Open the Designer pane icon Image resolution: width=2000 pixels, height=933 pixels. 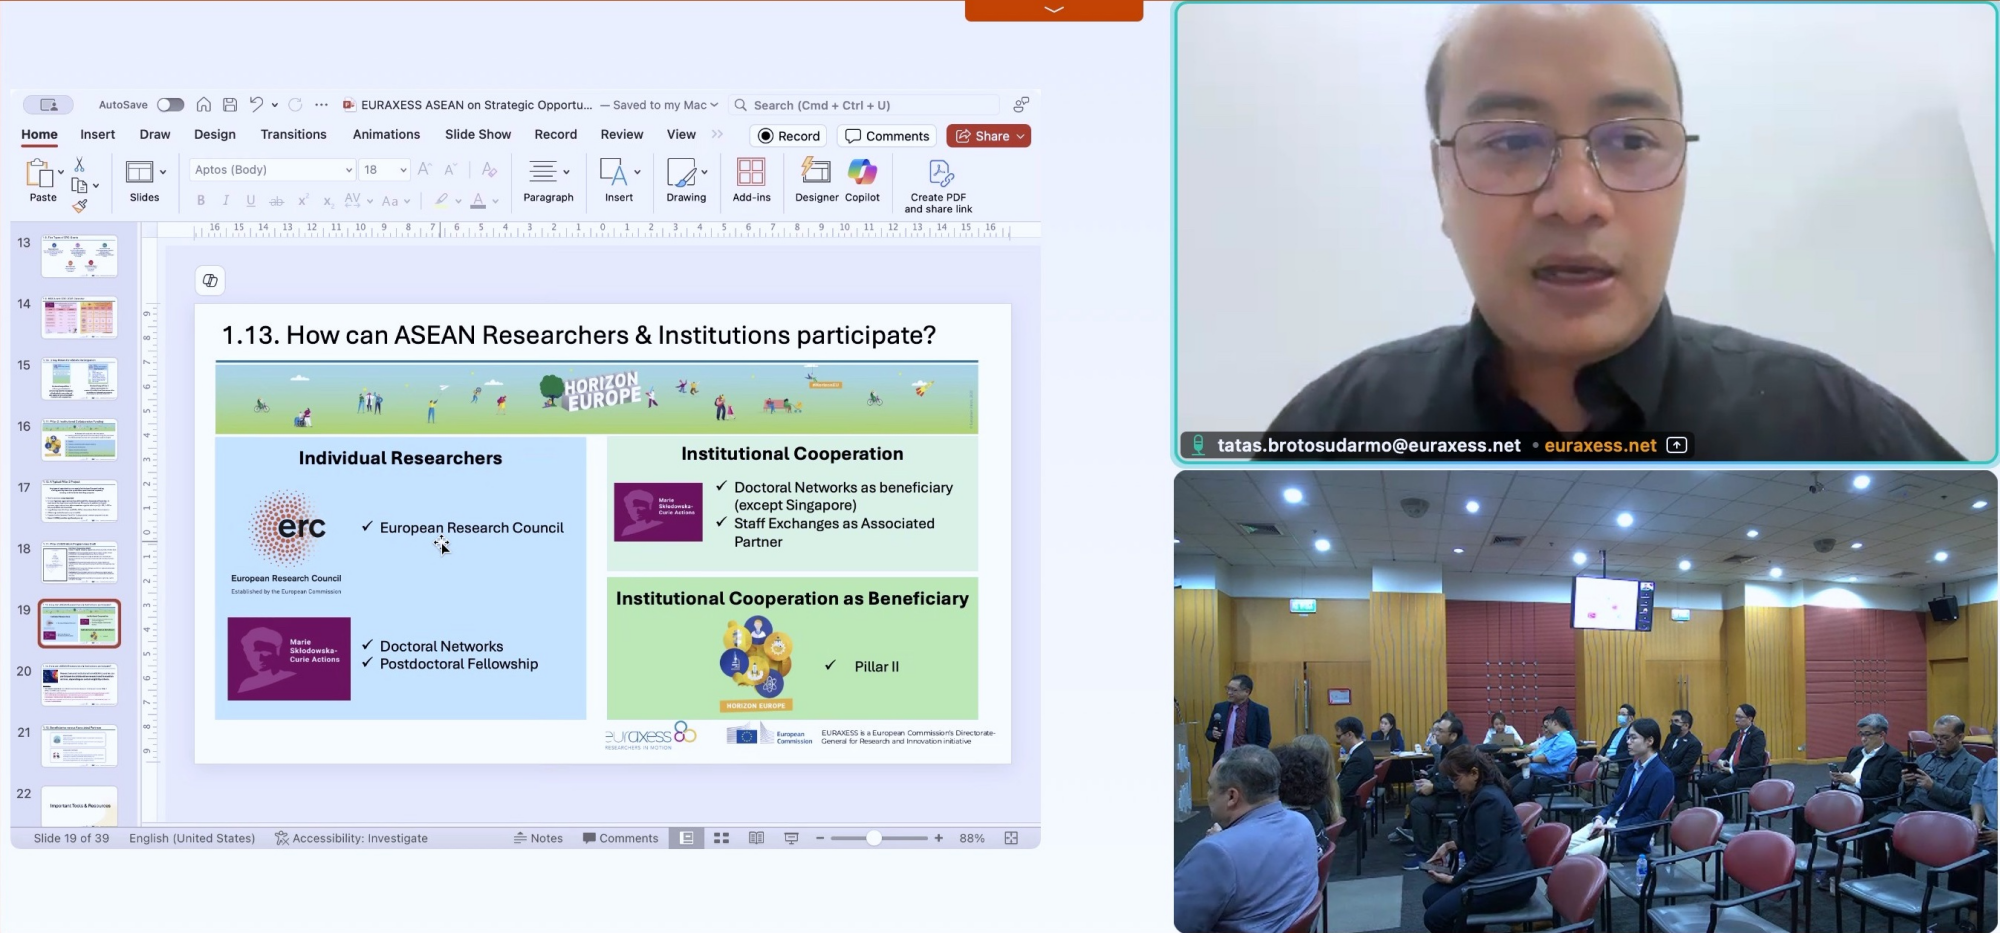click(816, 172)
